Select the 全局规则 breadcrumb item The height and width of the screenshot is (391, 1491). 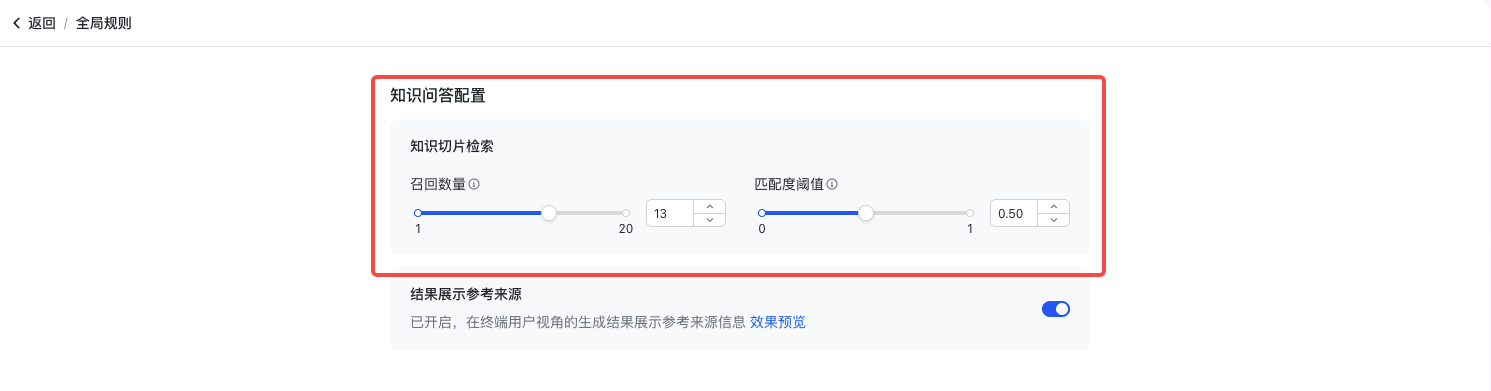tap(104, 23)
